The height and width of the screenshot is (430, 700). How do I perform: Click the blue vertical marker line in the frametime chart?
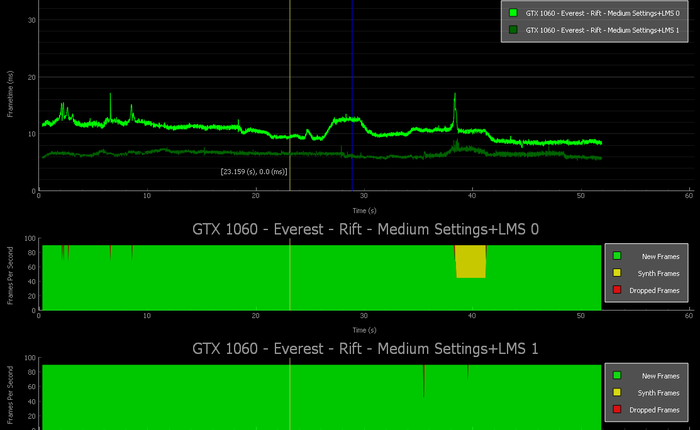coord(352,95)
